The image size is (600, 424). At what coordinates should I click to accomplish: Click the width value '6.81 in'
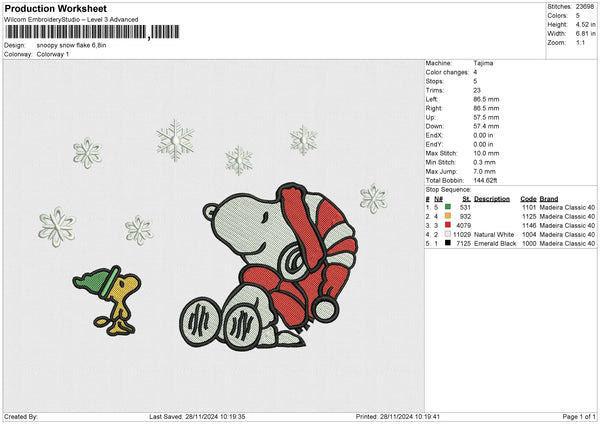coord(585,34)
